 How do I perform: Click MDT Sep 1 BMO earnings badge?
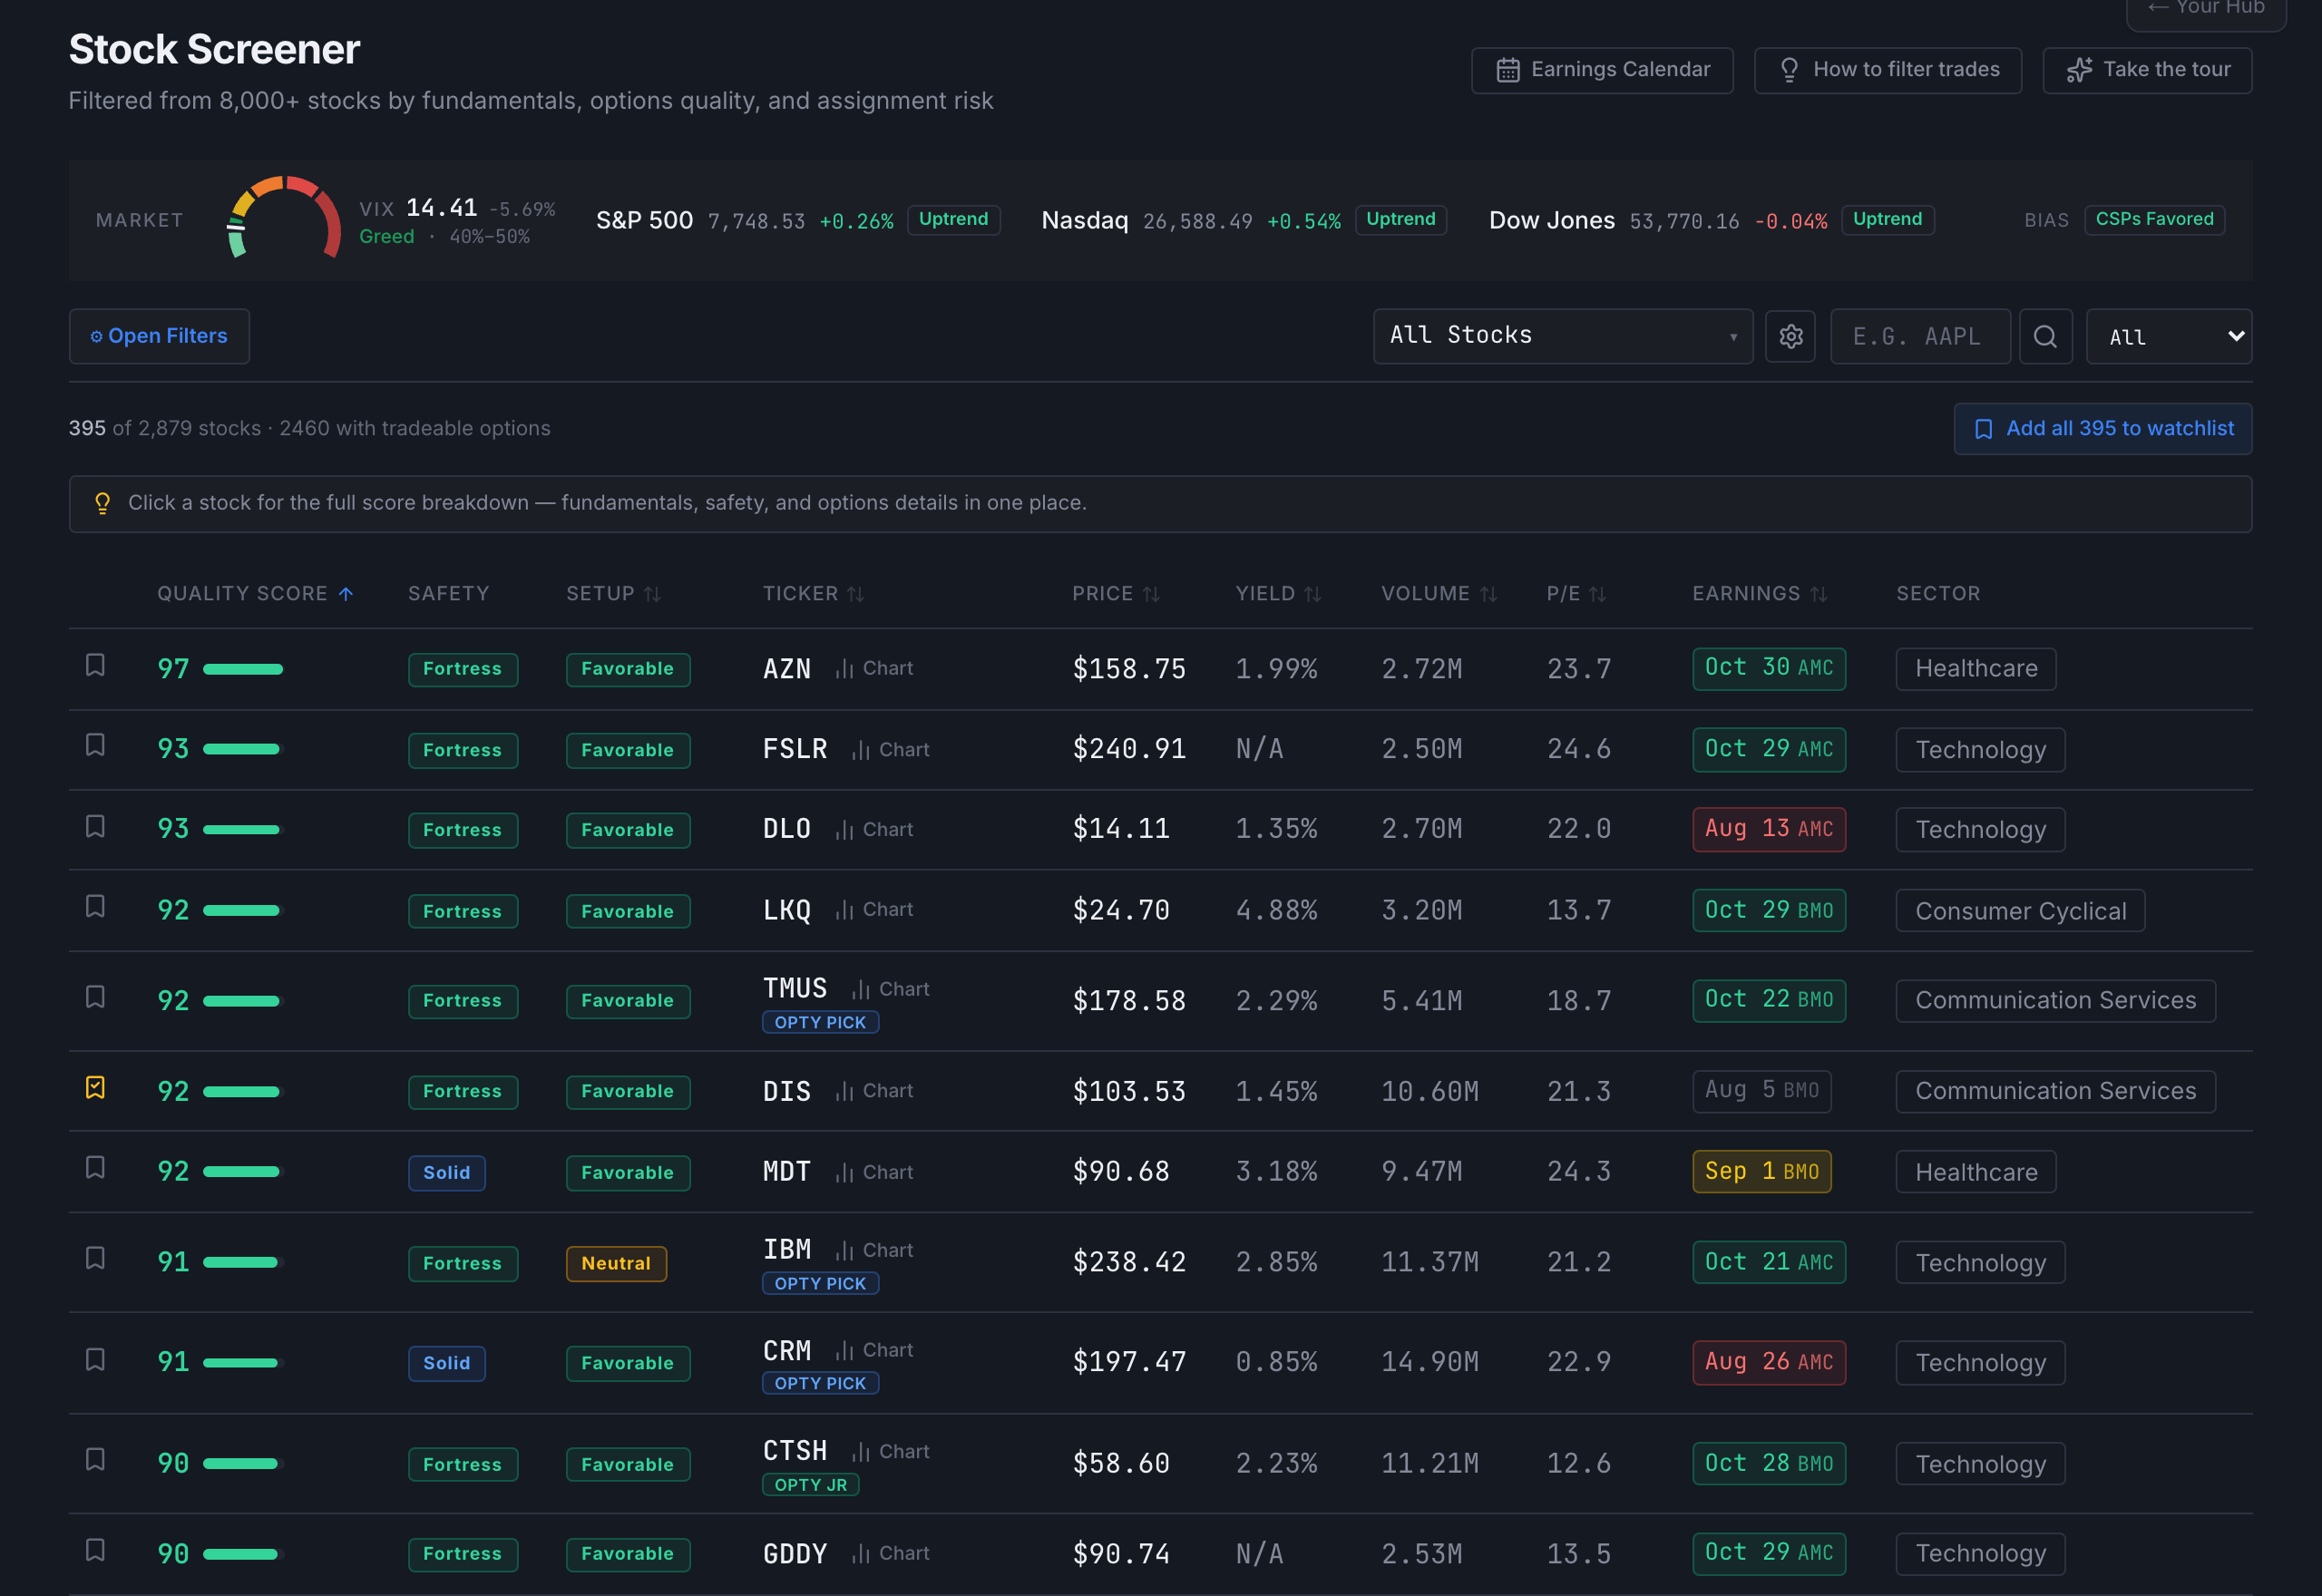tap(1761, 1171)
